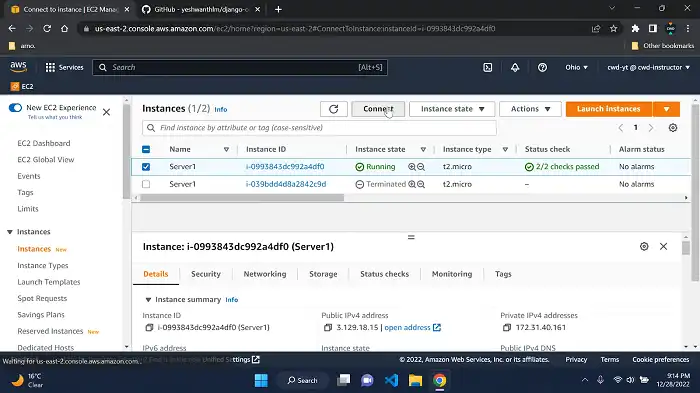Copy the Instance ID in summary

[x=149, y=327]
